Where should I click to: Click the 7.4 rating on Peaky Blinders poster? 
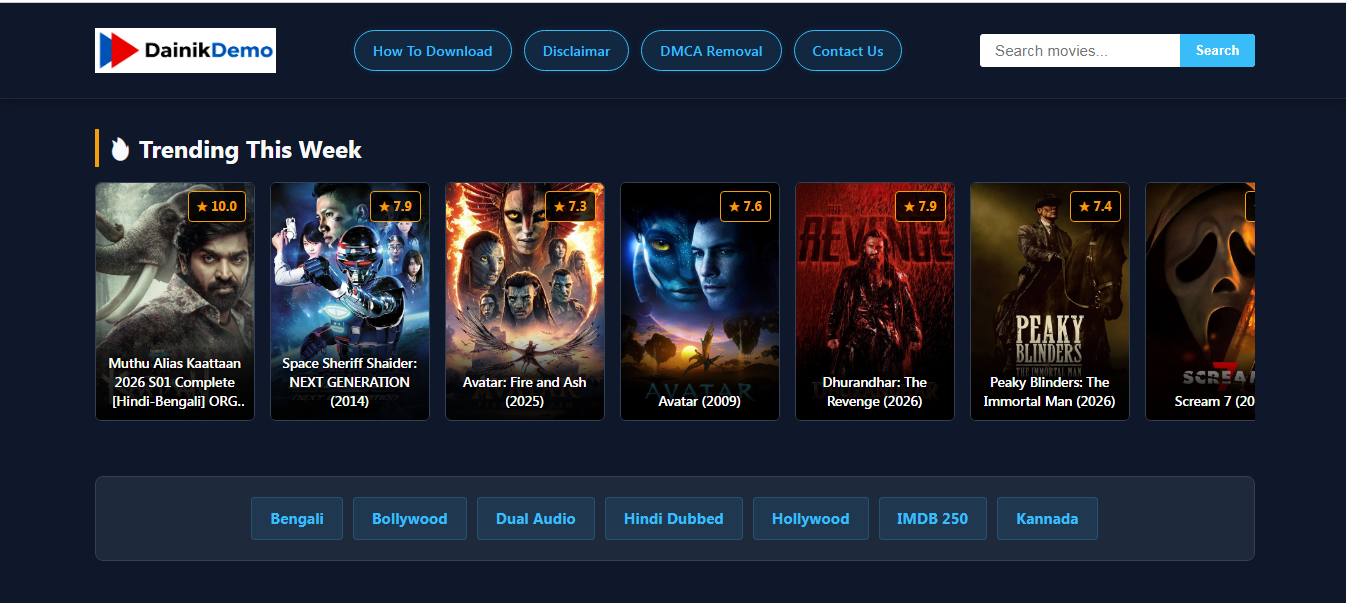[x=1095, y=206]
